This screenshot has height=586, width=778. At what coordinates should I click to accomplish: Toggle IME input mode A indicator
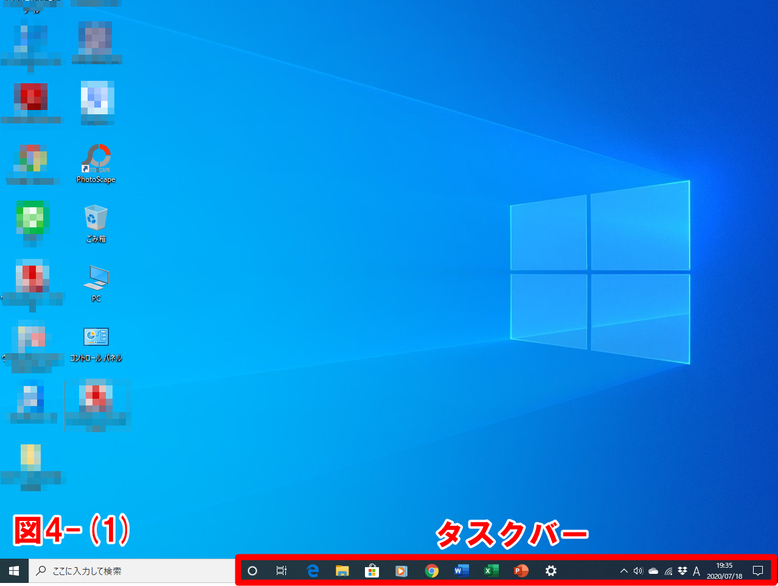(x=696, y=571)
